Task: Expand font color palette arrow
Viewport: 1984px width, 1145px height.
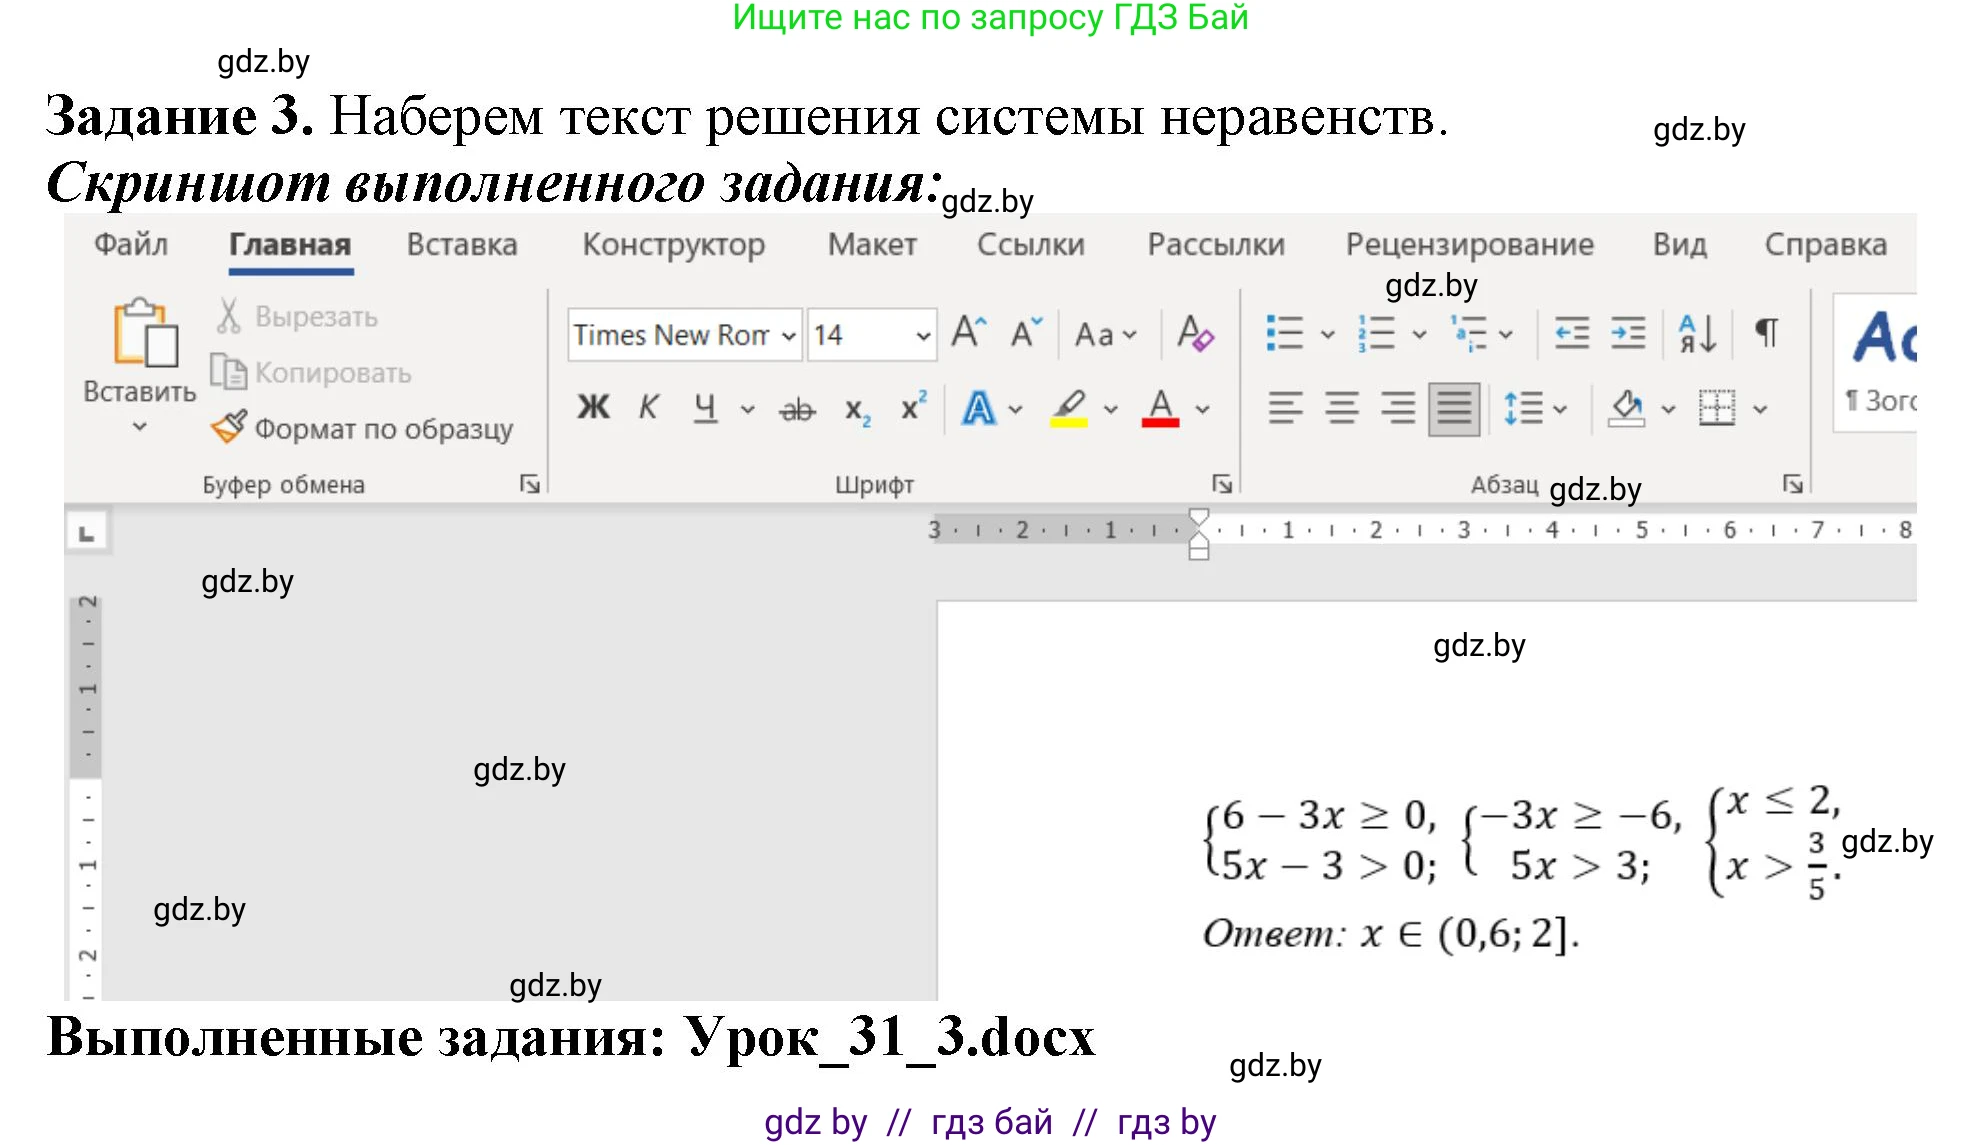Action: coord(1203,409)
